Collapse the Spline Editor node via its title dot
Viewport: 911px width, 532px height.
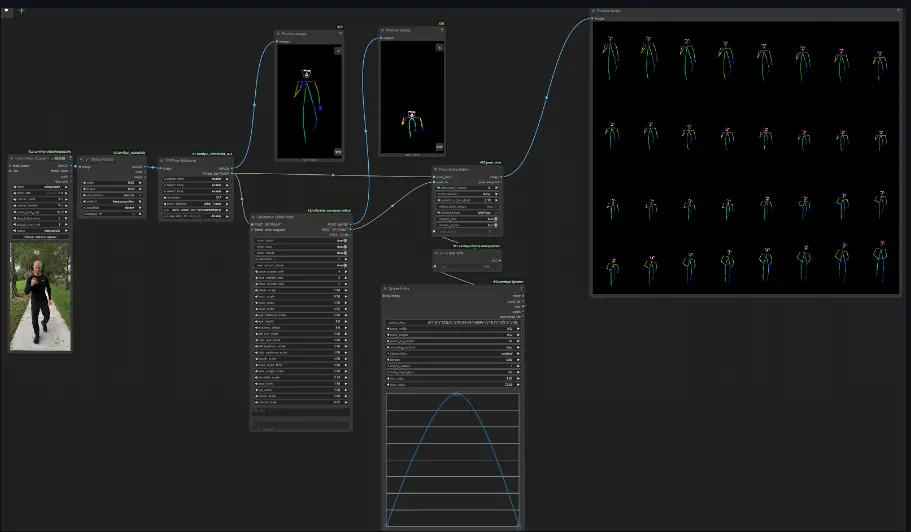point(386,289)
